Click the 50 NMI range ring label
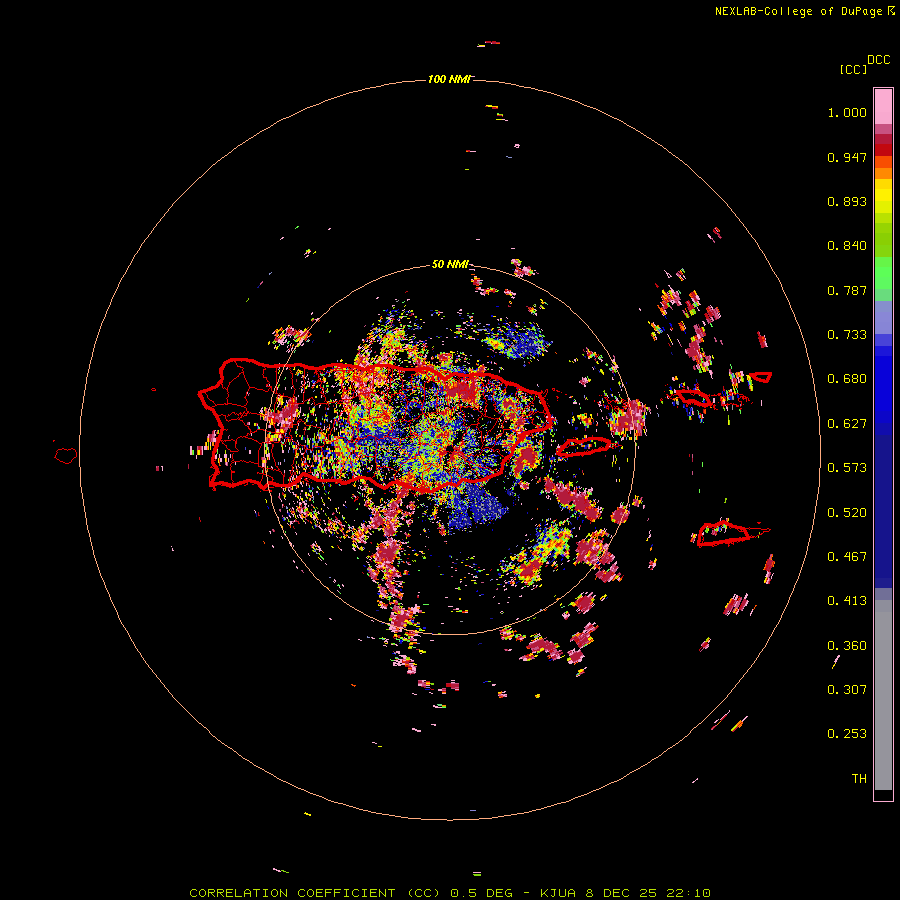 (x=451, y=264)
